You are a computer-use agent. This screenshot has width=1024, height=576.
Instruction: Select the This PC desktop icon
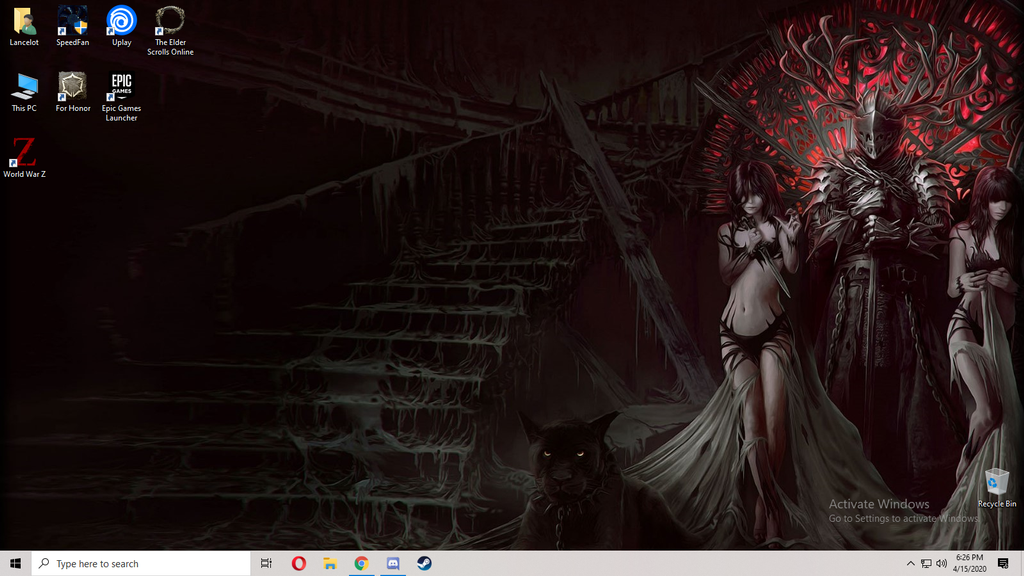pos(24,92)
